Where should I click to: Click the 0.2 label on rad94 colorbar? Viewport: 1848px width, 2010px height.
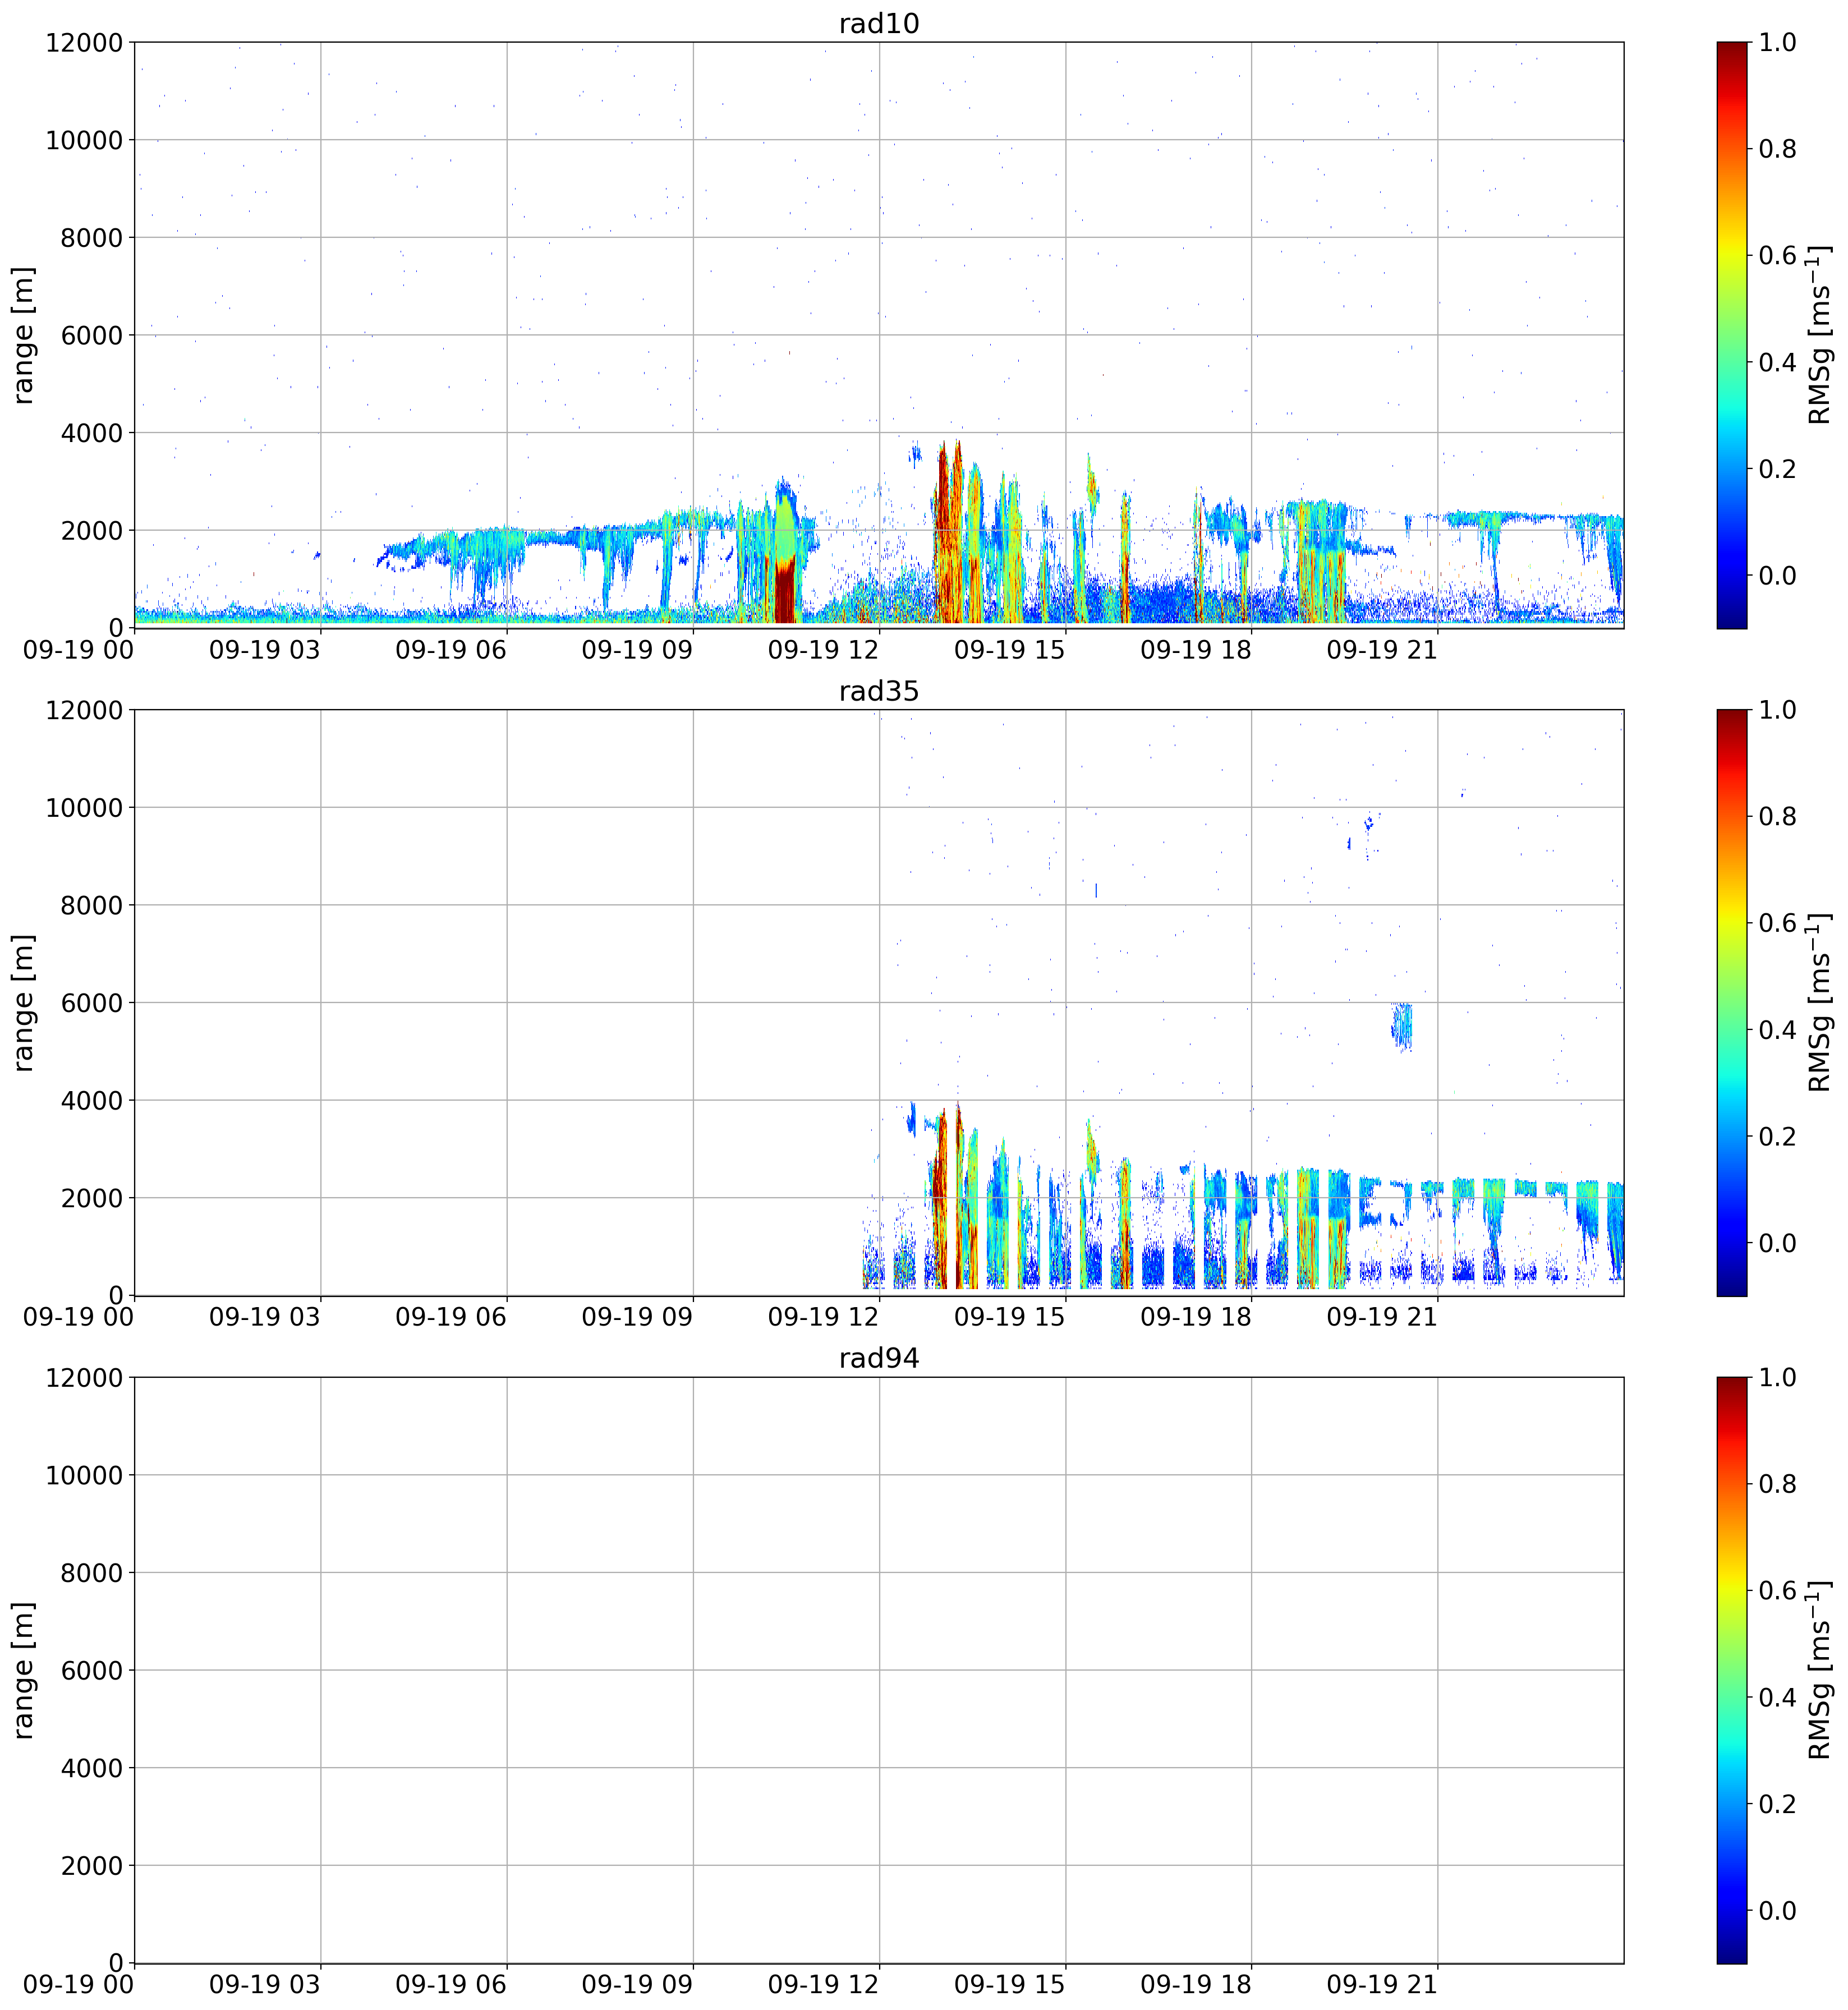click(x=1778, y=1804)
